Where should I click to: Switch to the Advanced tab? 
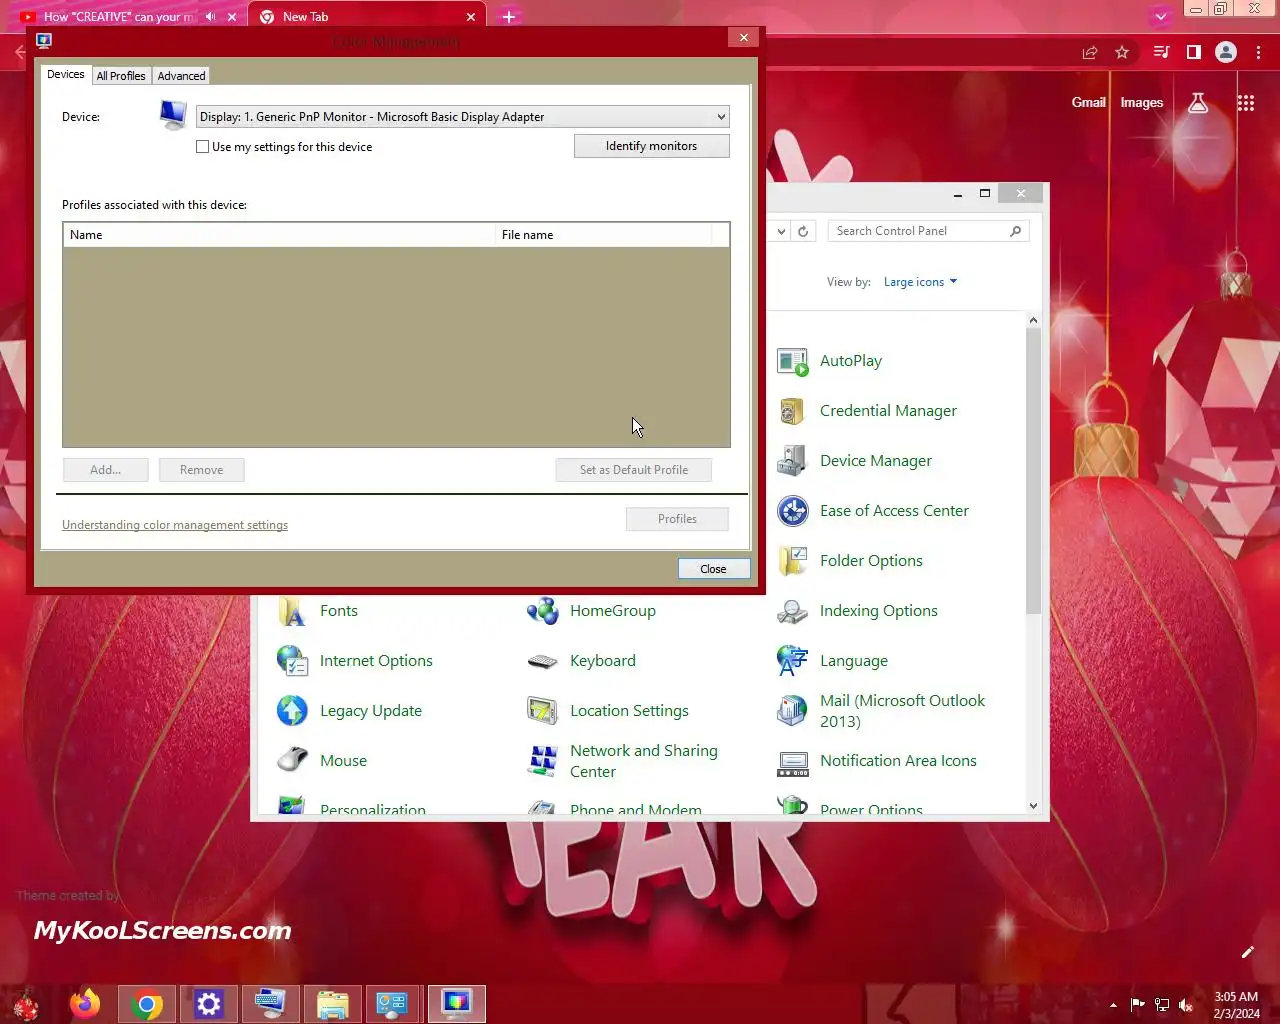[181, 76]
